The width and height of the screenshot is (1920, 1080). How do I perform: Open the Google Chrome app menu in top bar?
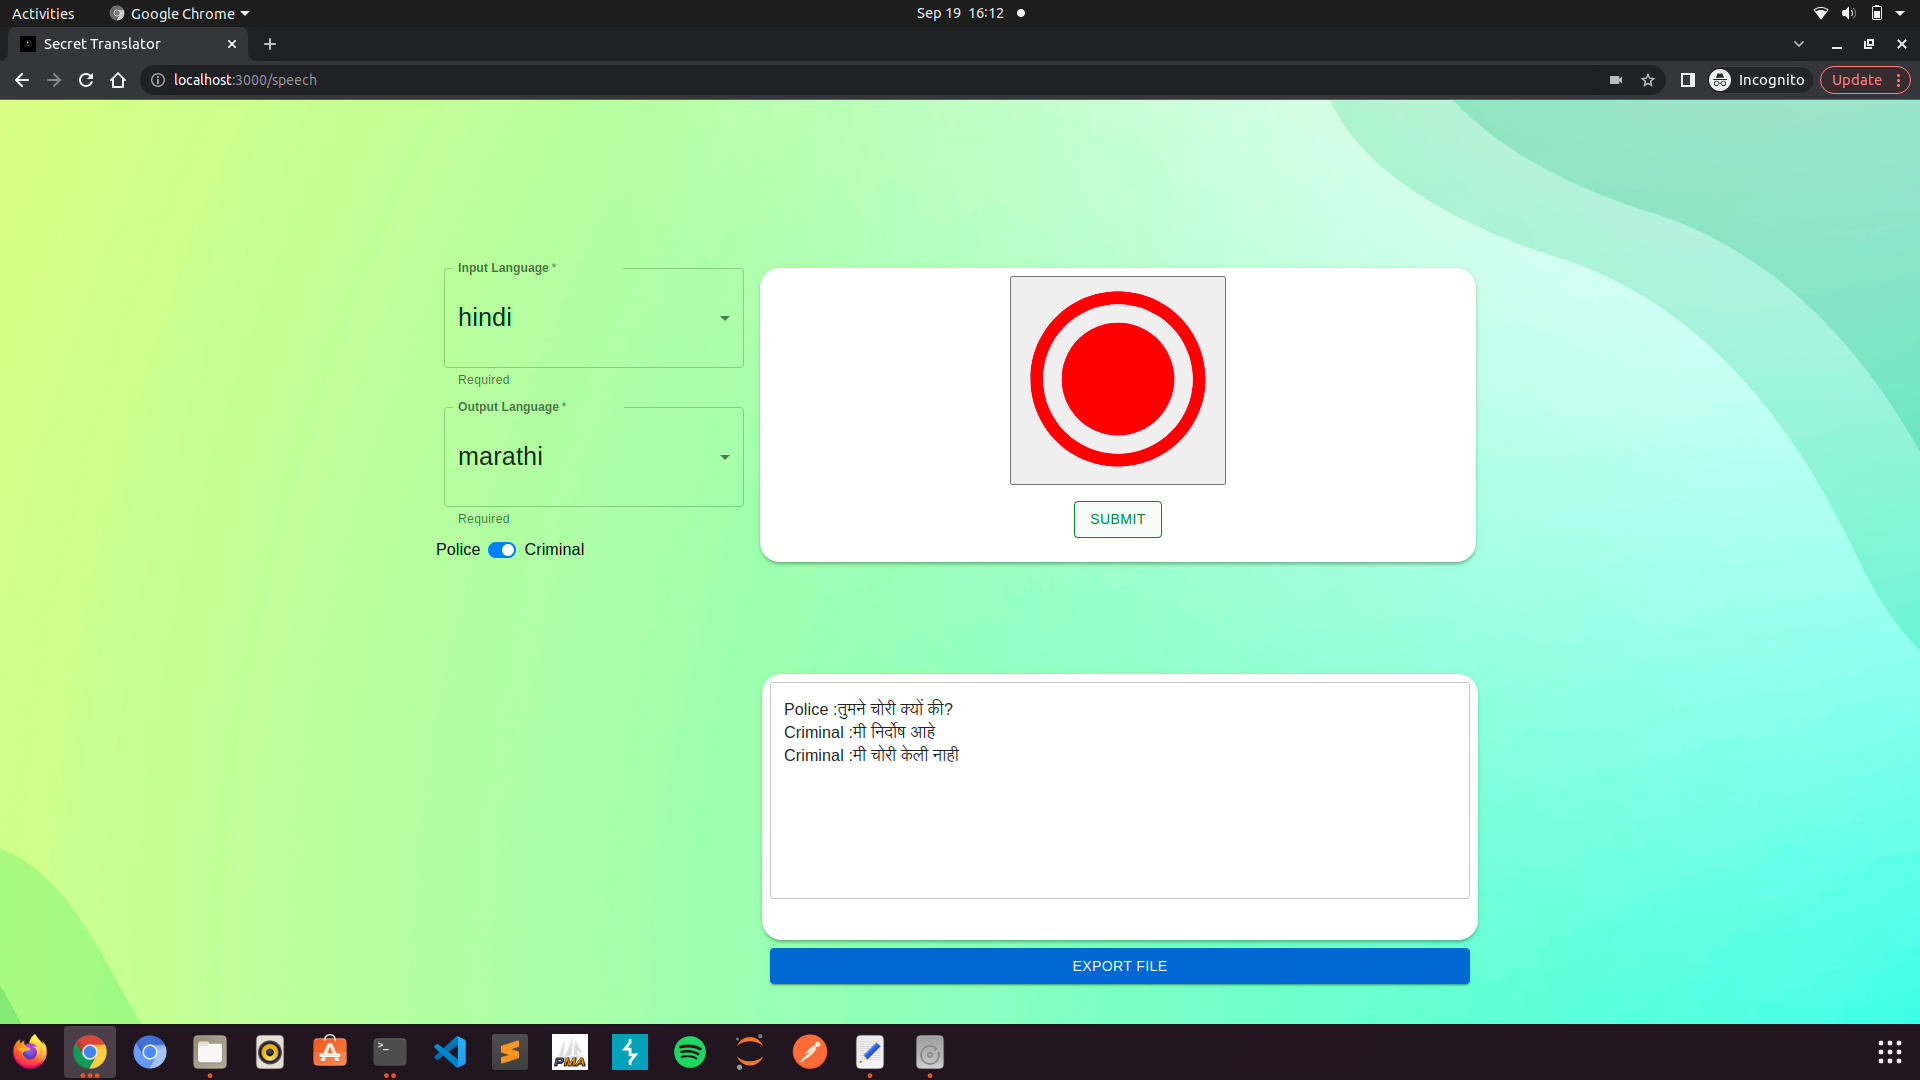(180, 13)
